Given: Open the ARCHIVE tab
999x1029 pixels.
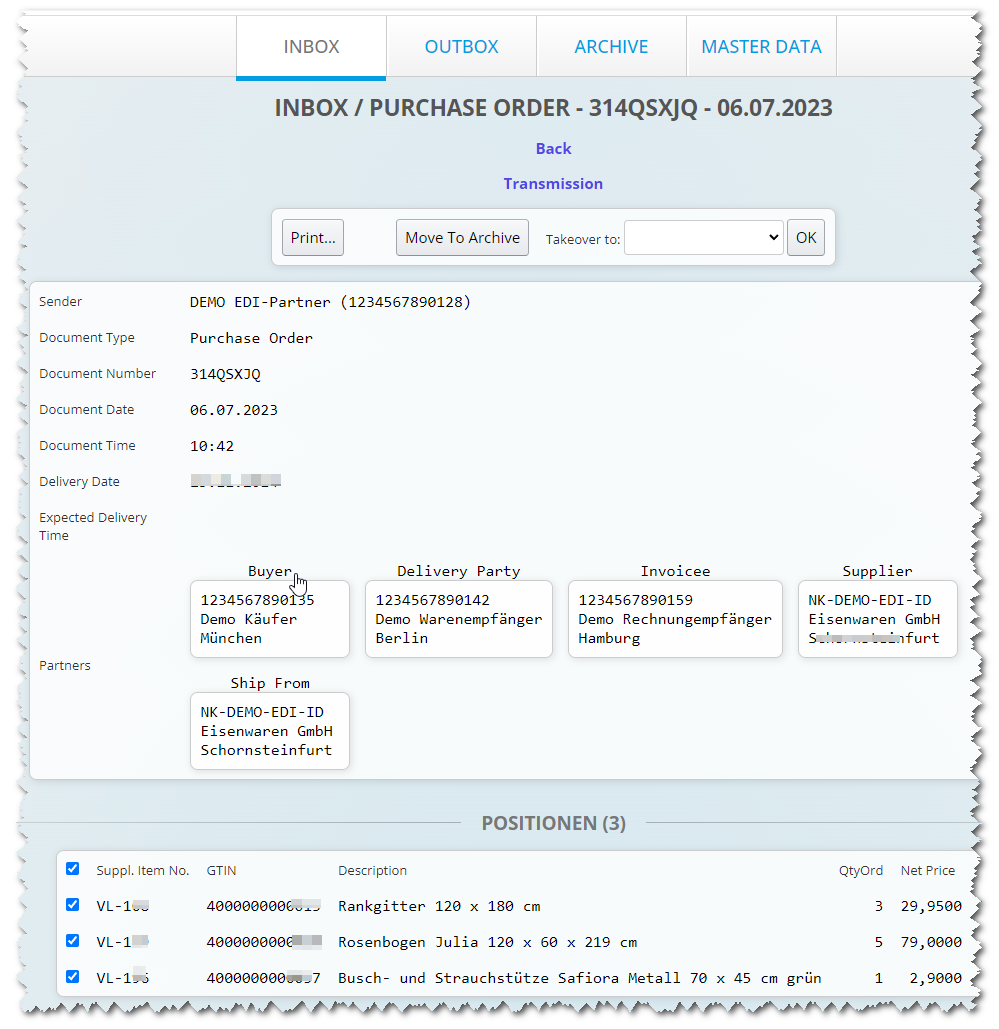Looking at the screenshot, I should (611, 47).
